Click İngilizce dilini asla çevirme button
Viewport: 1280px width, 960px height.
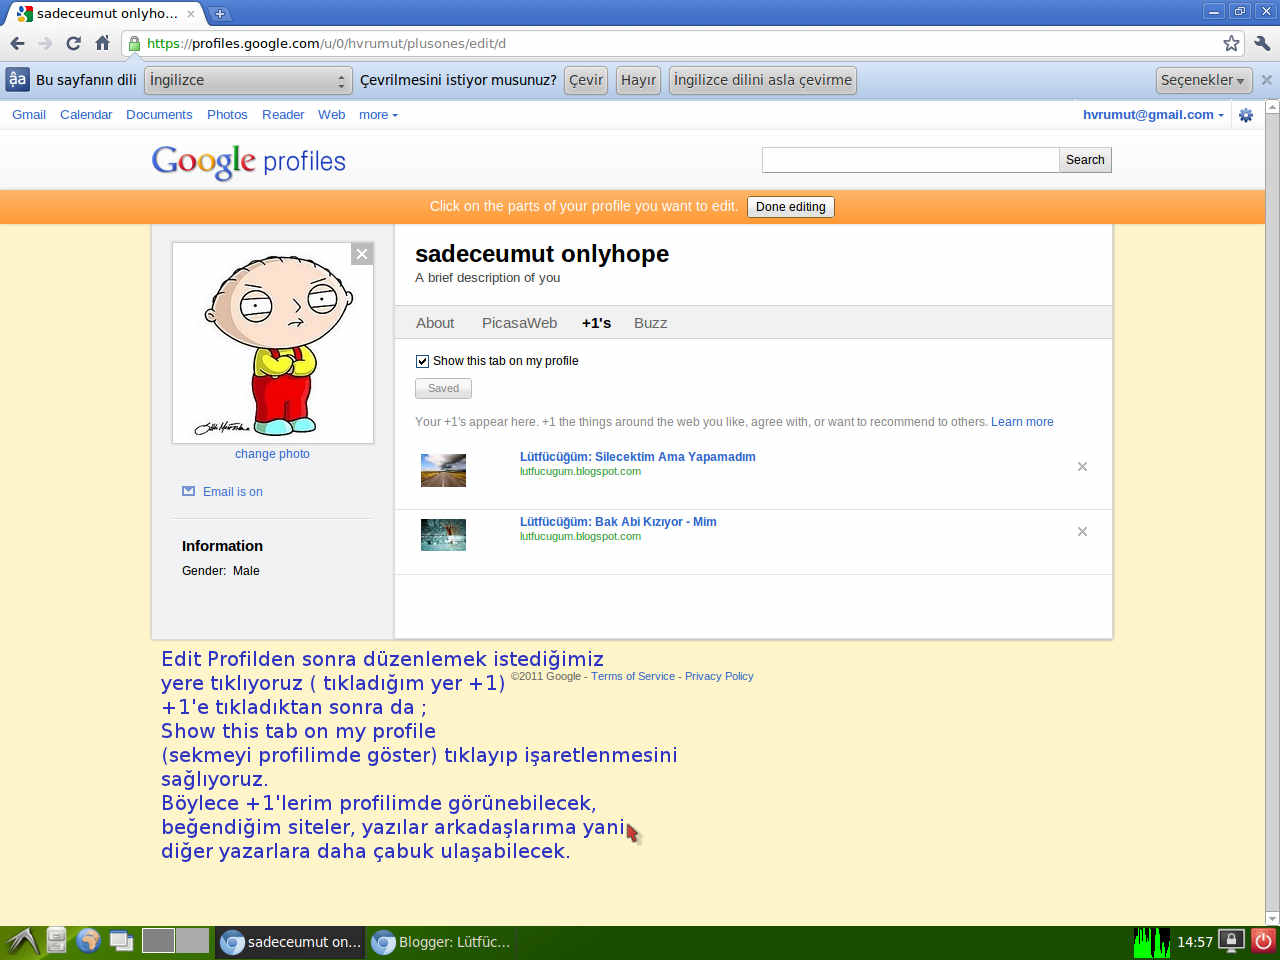tap(763, 80)
